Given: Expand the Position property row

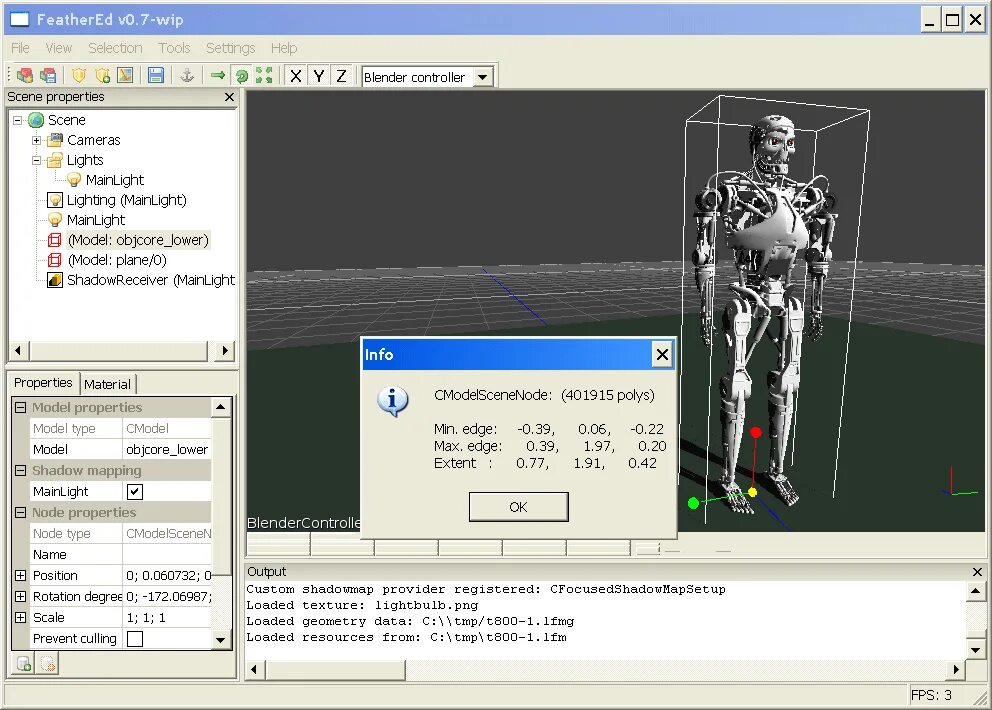Looking at the screenshot, I should (x=20, y=576).
